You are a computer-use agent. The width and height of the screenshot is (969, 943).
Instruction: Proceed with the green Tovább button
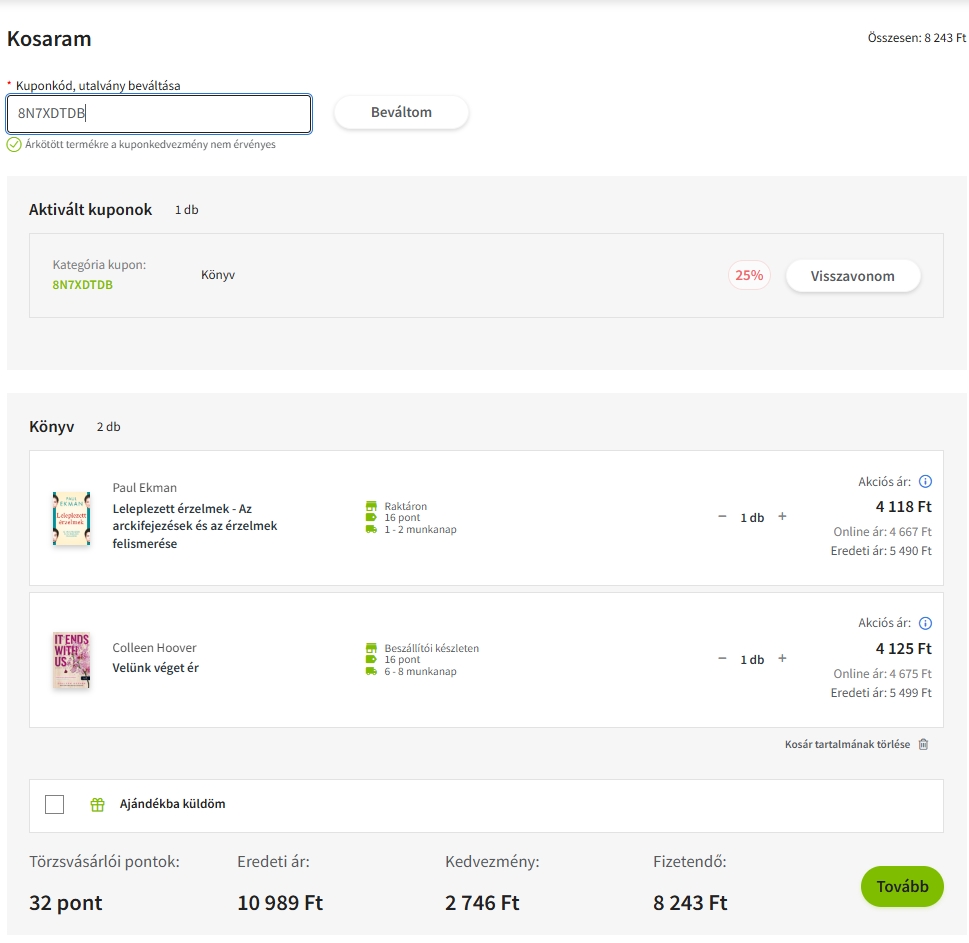click(x=901, y=886)
